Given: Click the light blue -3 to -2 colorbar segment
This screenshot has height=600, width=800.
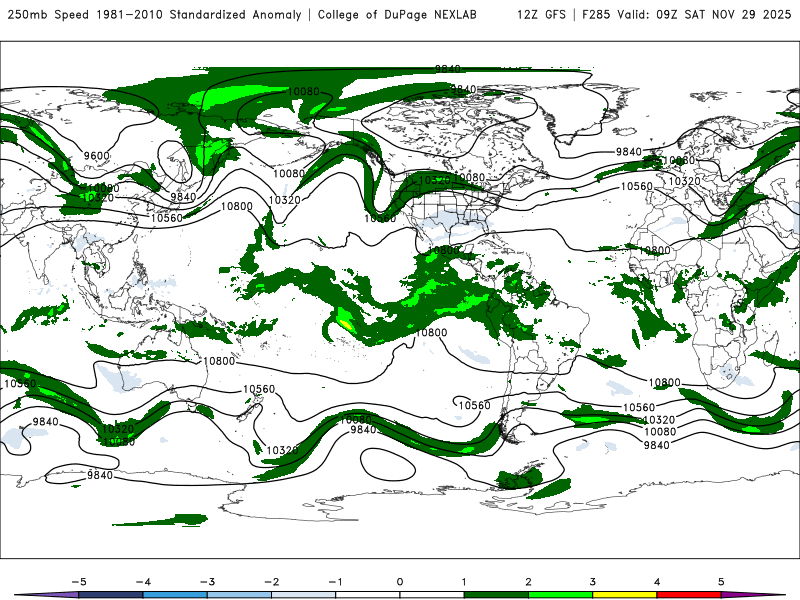Looking at the screenshot, I should (x=239, y=595).
